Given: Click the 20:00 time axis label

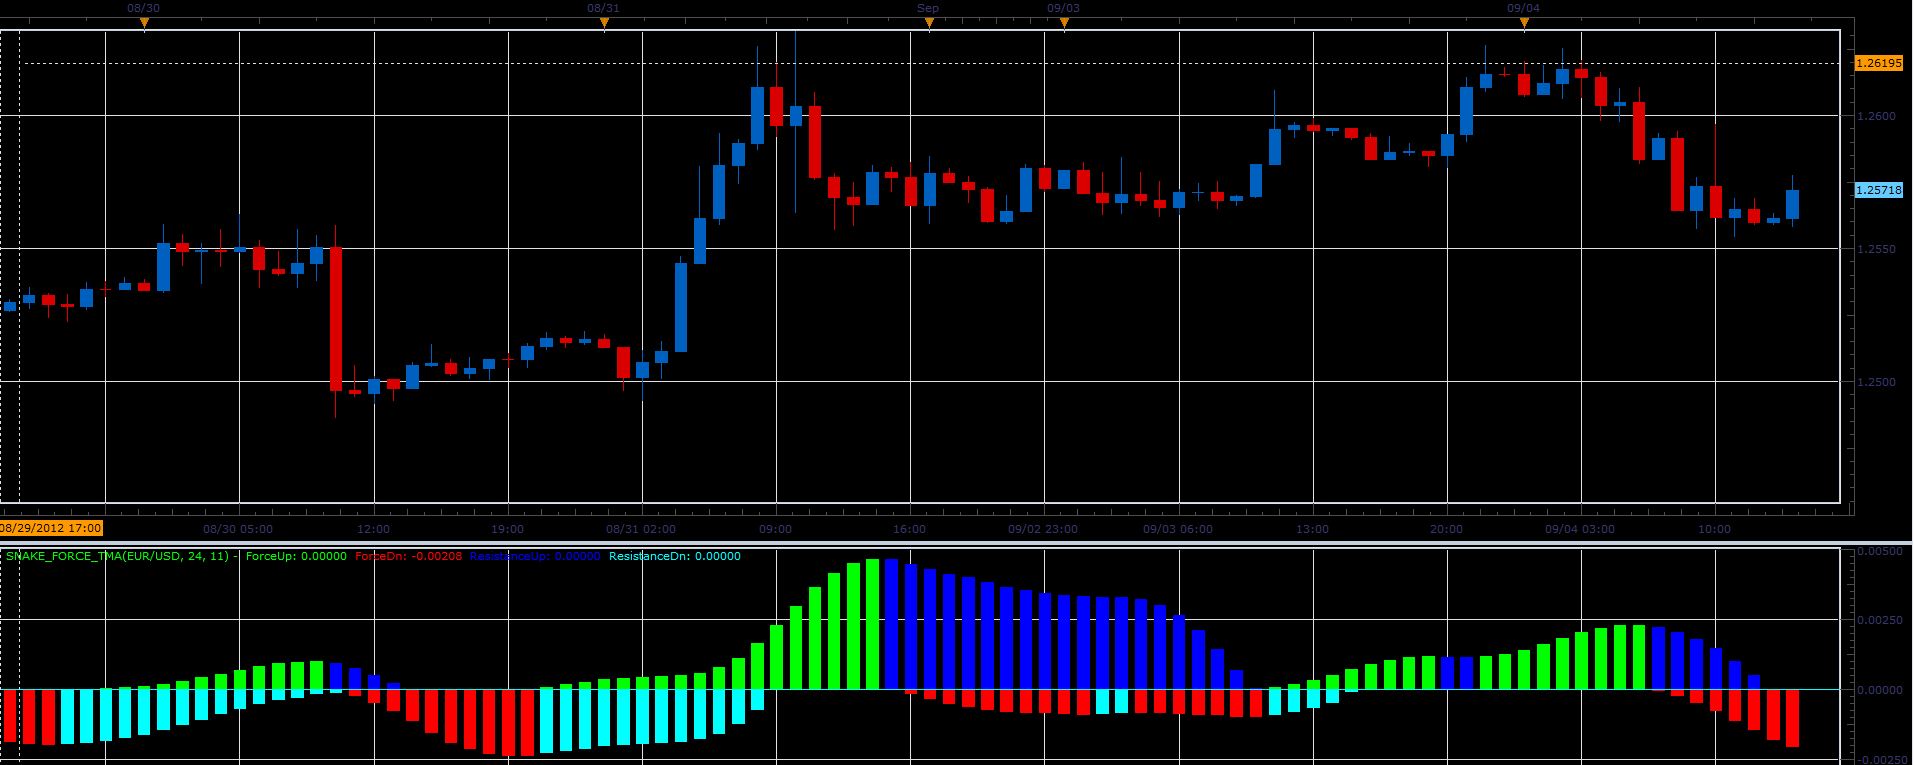Looking at the screenshot, I should tap(1446, 529).
